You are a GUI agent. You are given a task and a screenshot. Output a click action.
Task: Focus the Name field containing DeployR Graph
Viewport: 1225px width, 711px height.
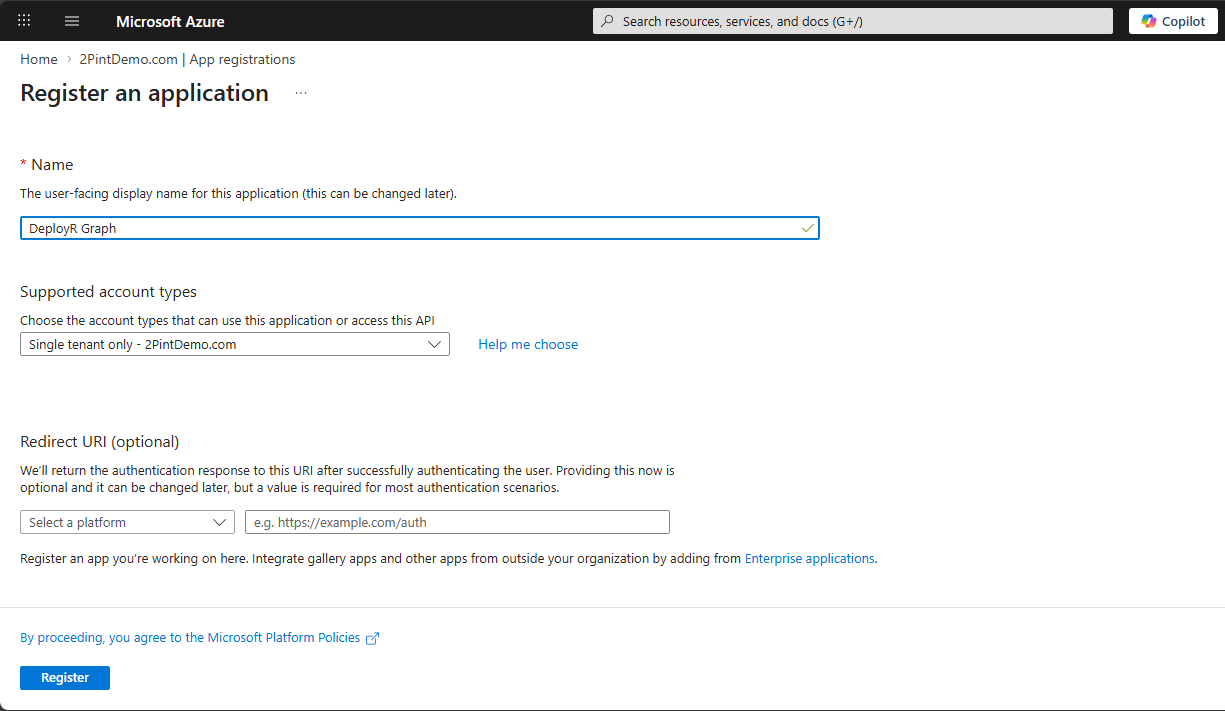410,228
